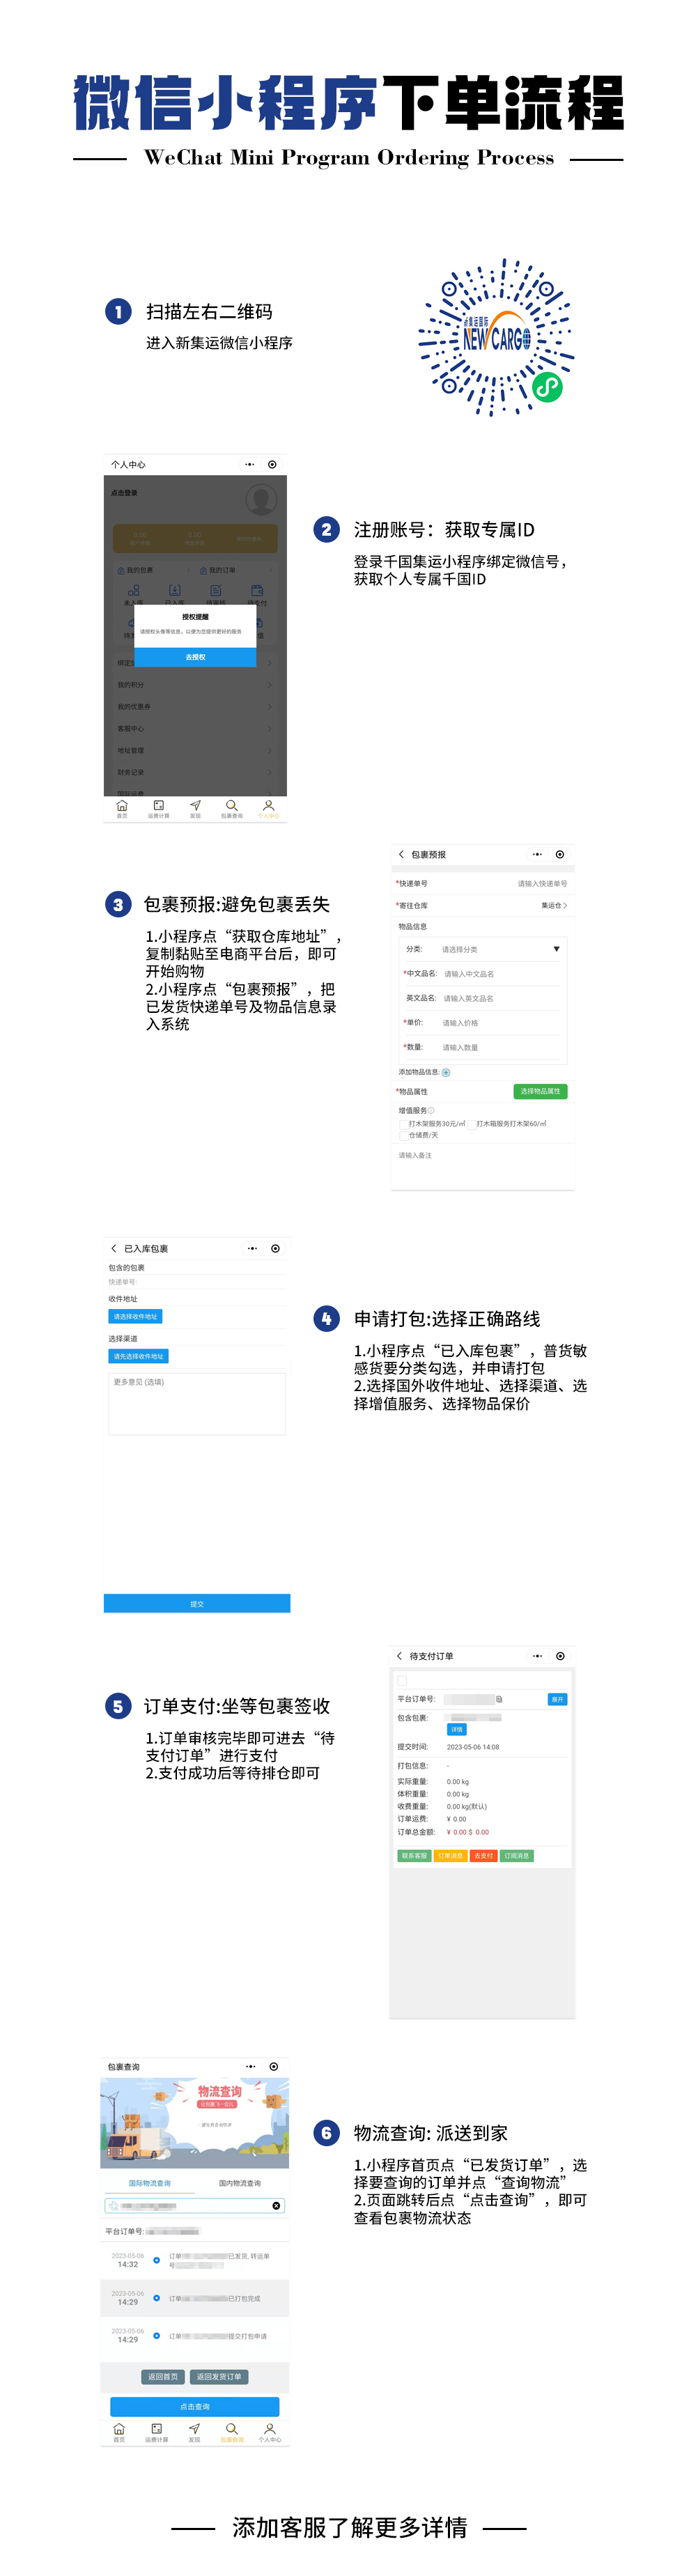Click 物流查询 truck banner
This screenshot has height=2576, width=698.
click(x=195, y=2123)
